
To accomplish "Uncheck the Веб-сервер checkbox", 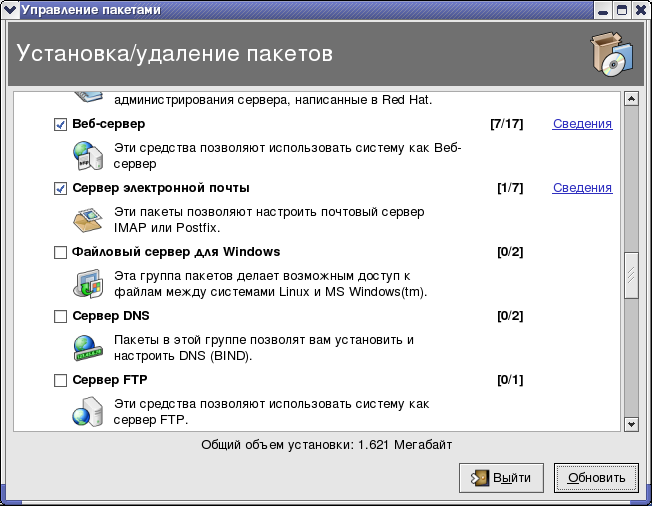I will [60, 125].
